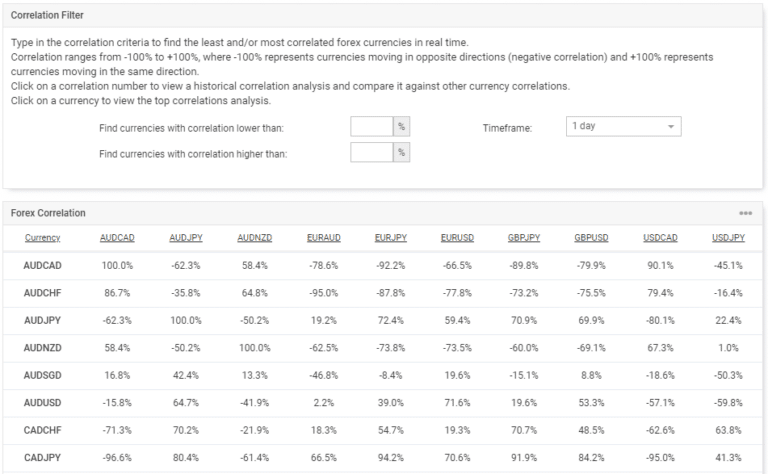The width and height of the screenshot is (768, 474).
Task: Click the EURJPY column header link
Action: (x=390, y=238)
